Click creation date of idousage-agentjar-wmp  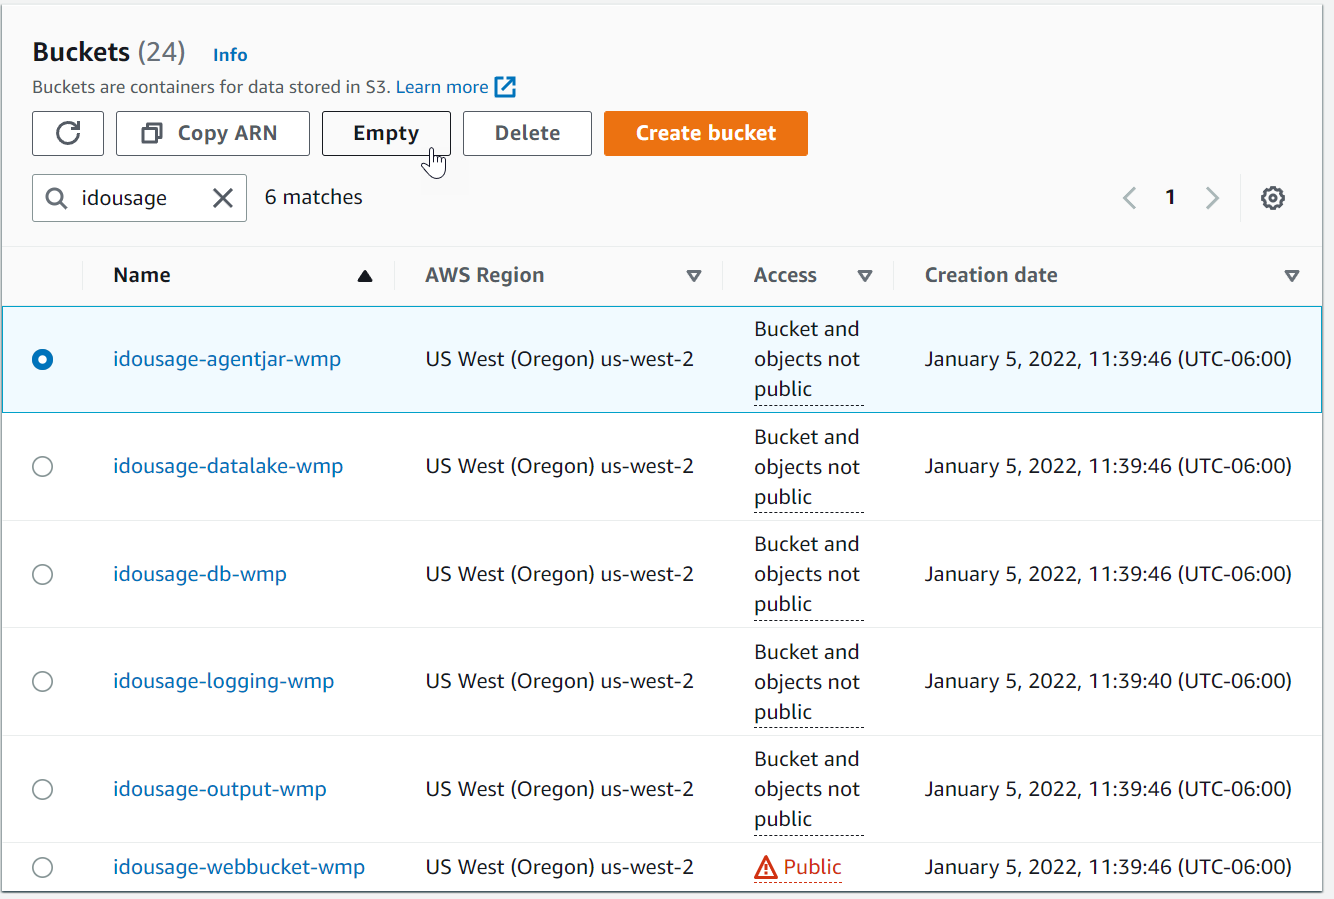pos(1108,359)
